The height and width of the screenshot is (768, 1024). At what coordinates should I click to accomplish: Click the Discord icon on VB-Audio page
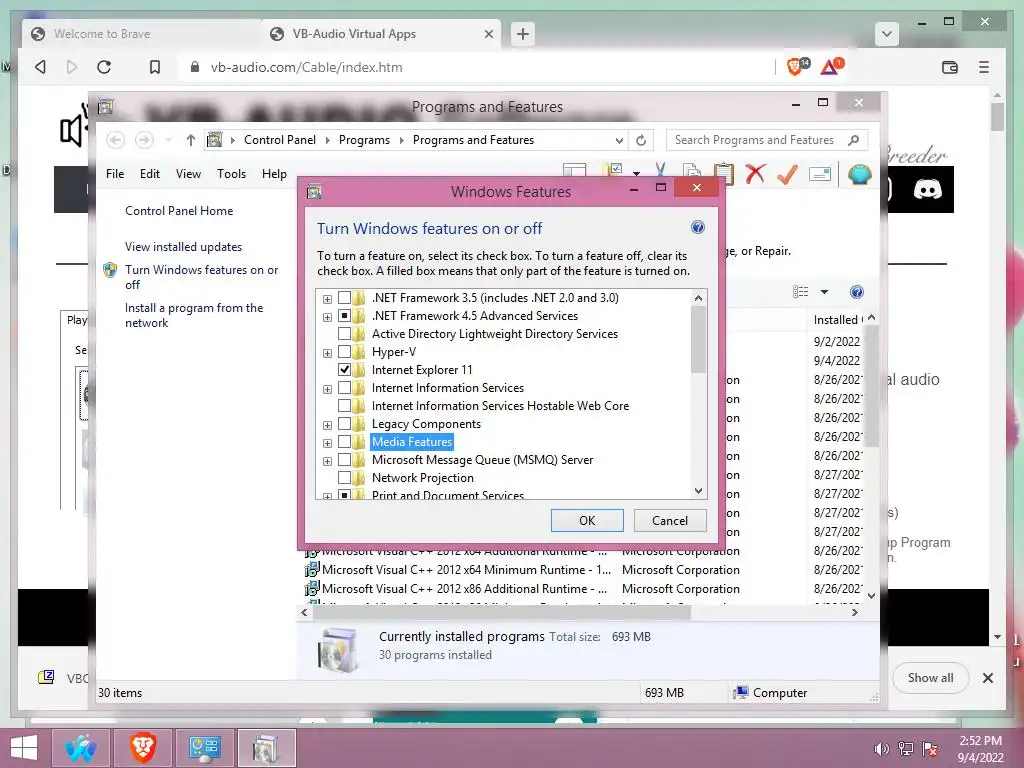tap(927, 189)
